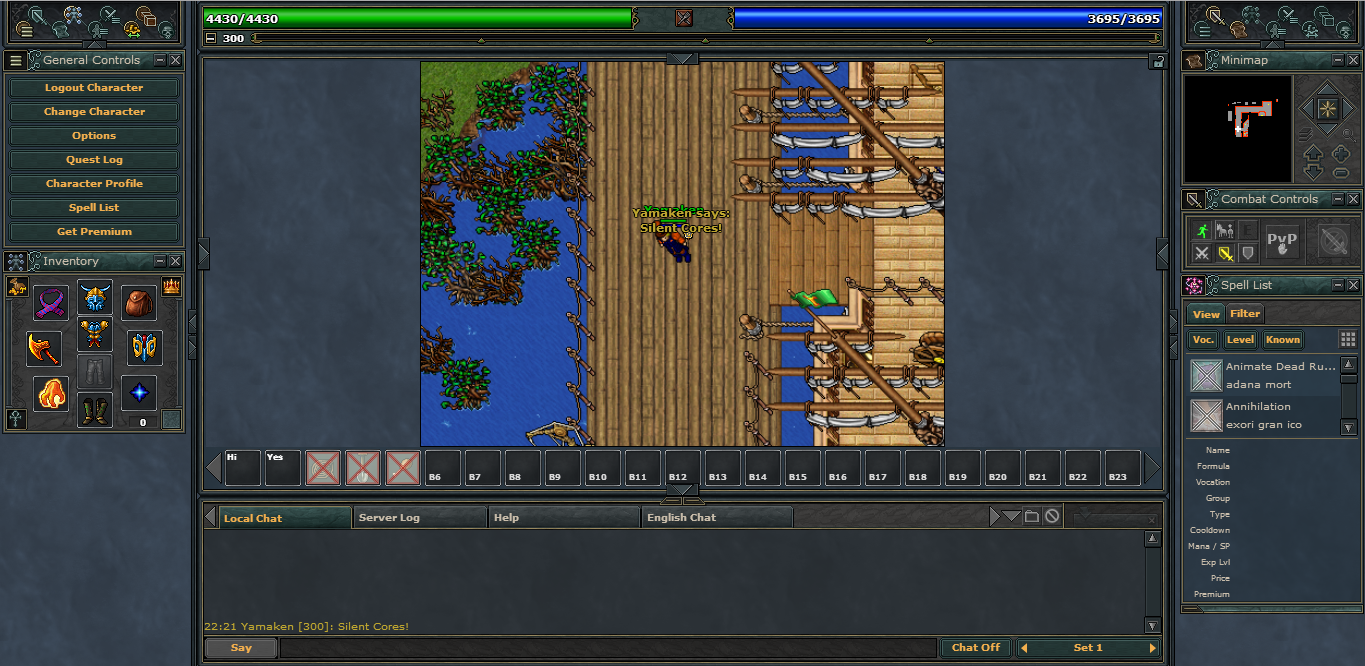Select the flame ring slot item
The width and height of the screenshot is (1365, 666).
(x=50, y=394)
